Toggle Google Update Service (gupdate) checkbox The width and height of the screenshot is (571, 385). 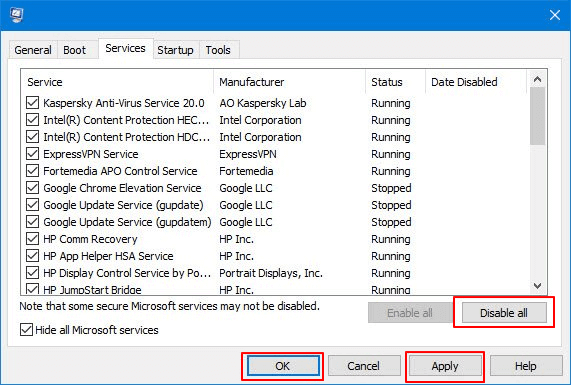32,205
